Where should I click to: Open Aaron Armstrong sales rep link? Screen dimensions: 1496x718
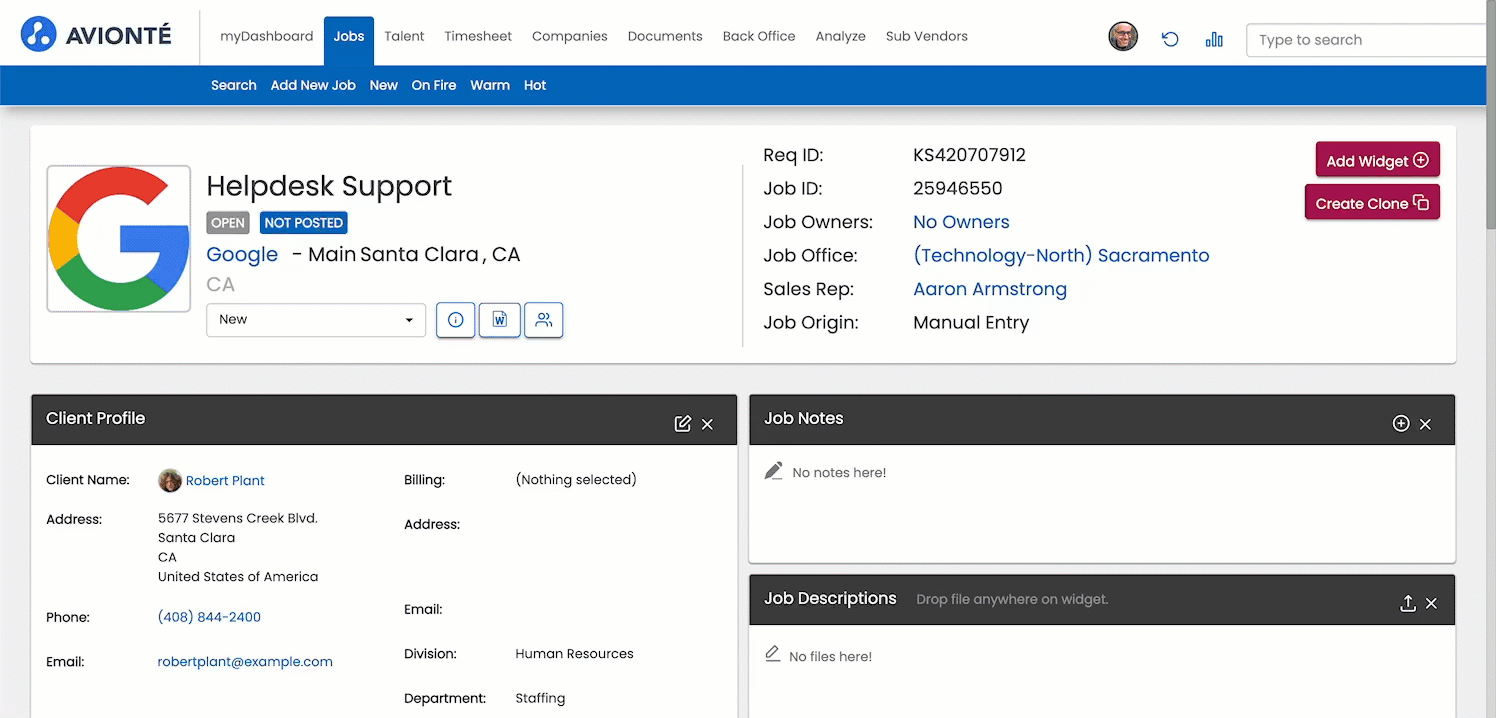coord(990,289)
